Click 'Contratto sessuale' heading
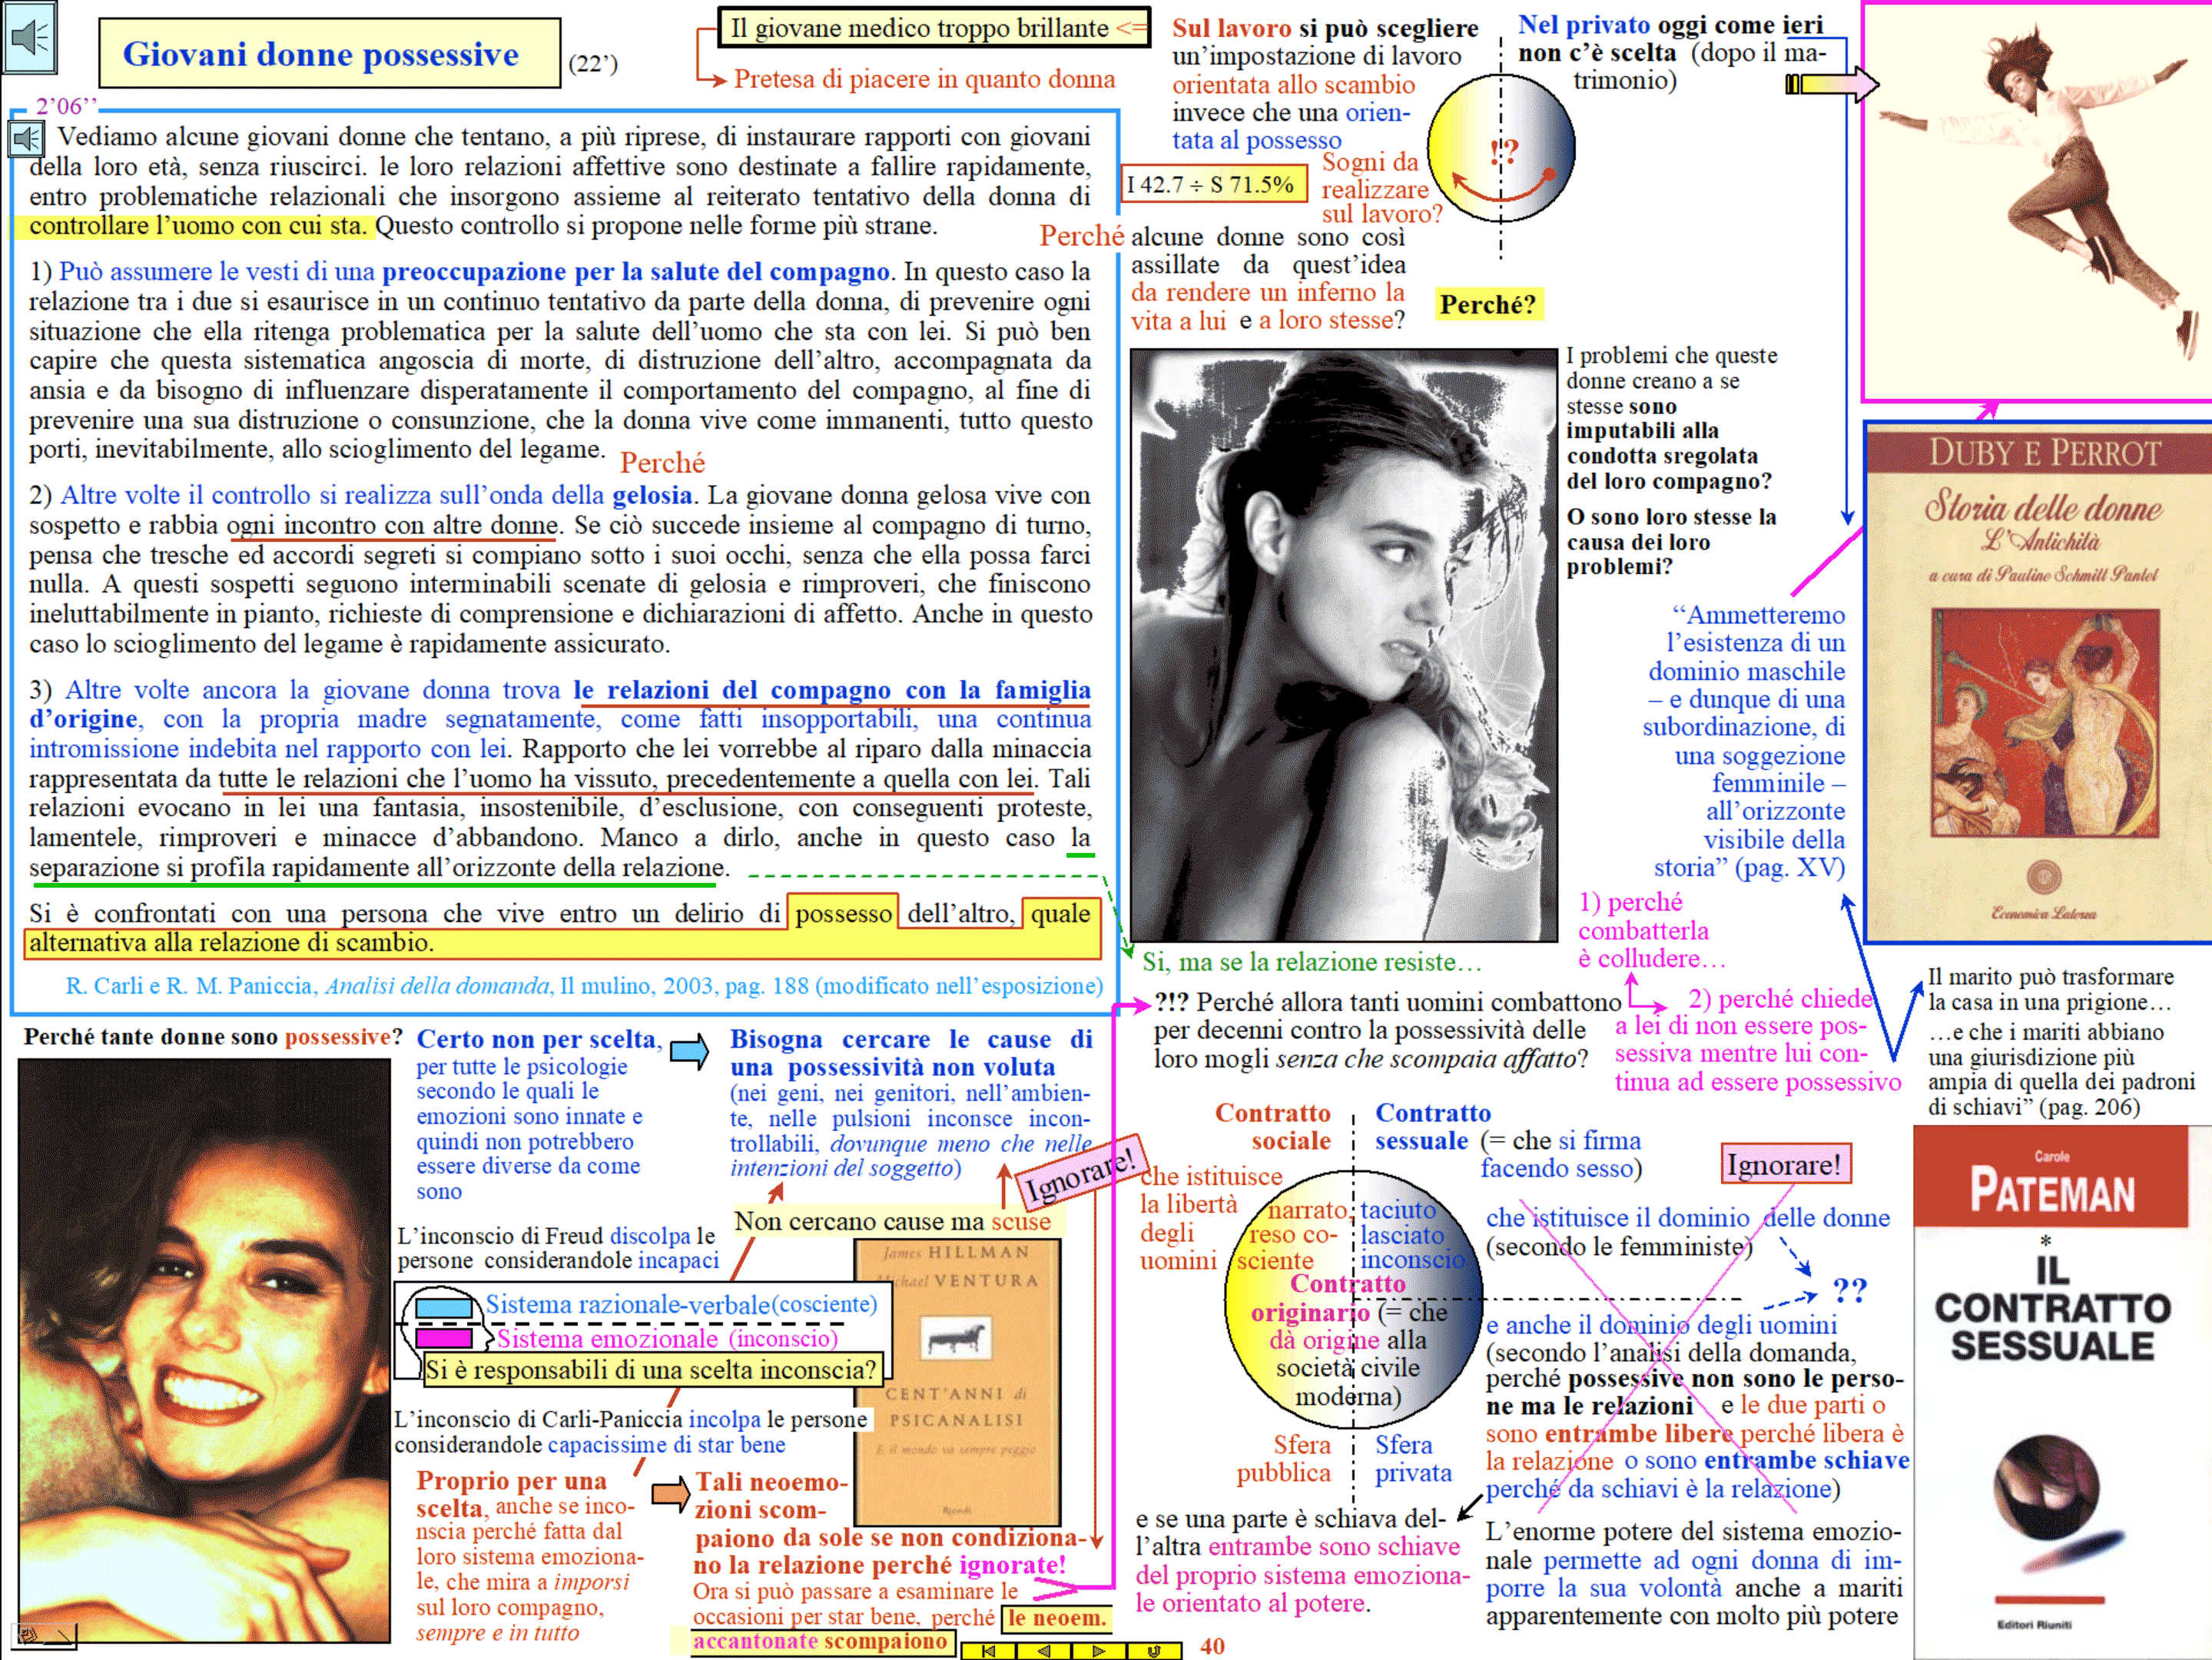 pyautogui.click(x=1432, y=1127)
